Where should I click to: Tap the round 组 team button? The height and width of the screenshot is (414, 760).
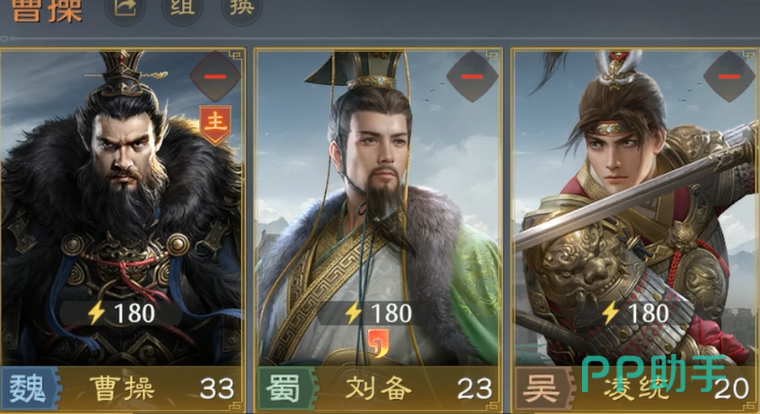tap(183, 8)
